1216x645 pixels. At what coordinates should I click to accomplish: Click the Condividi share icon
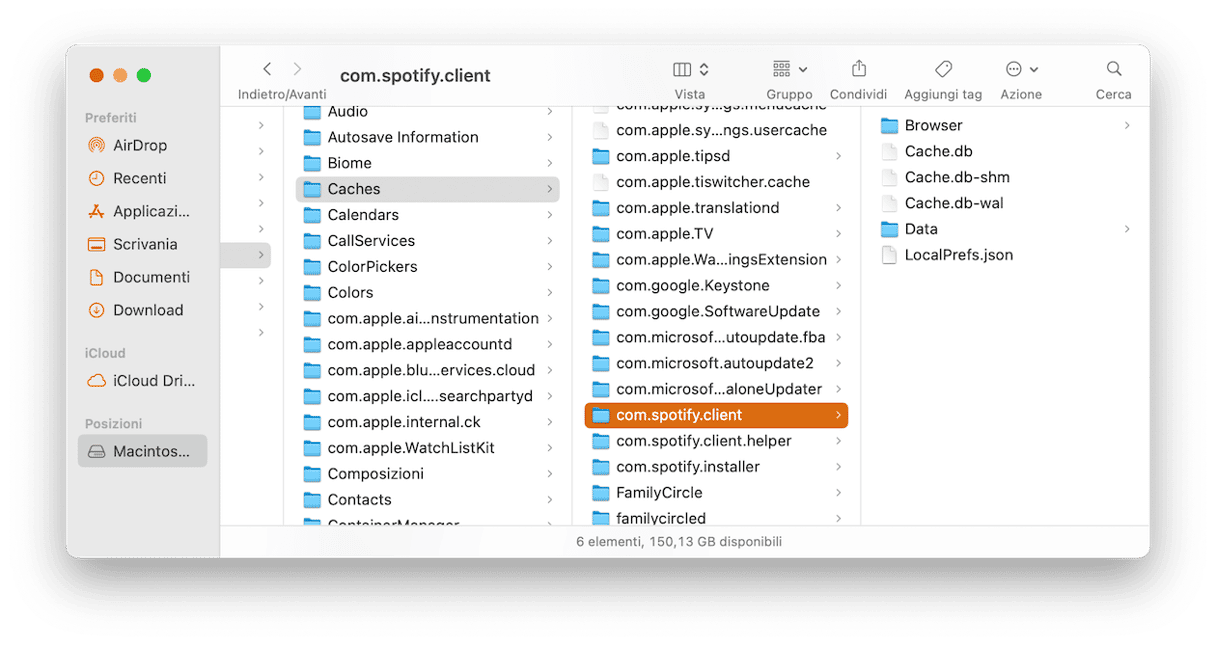858,69
